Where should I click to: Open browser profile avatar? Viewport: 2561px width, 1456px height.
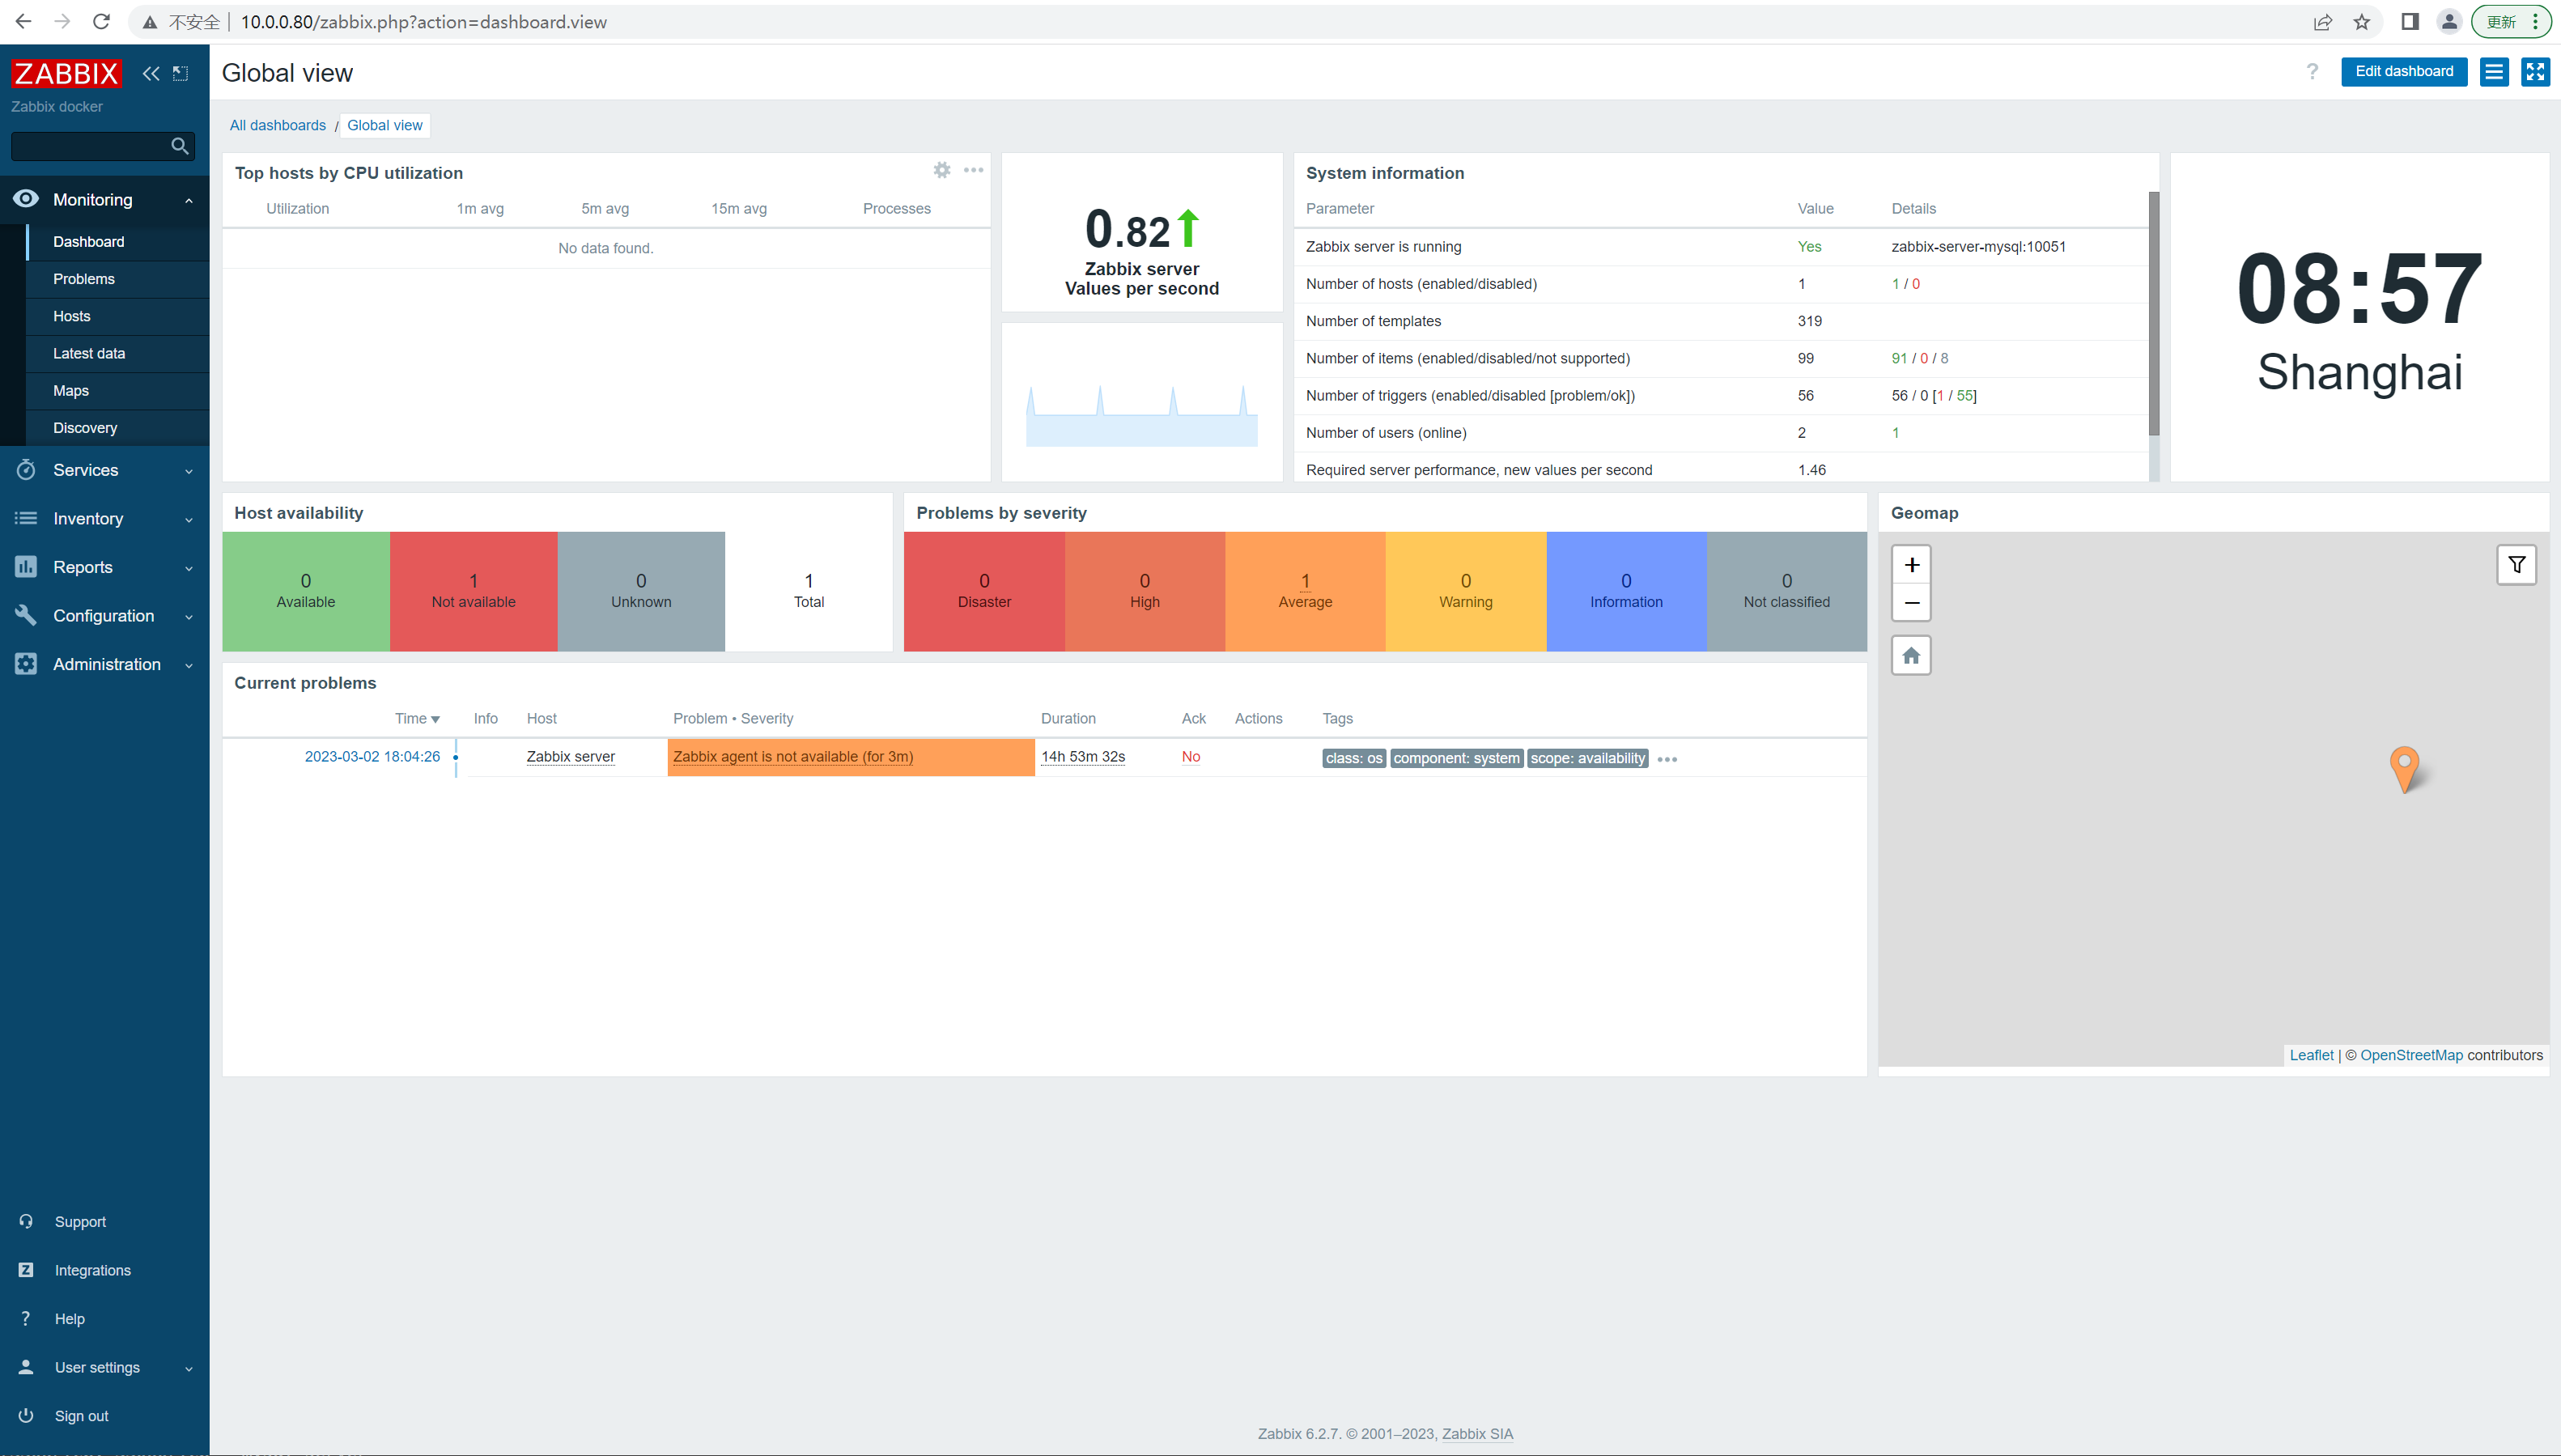(2449, 22)
